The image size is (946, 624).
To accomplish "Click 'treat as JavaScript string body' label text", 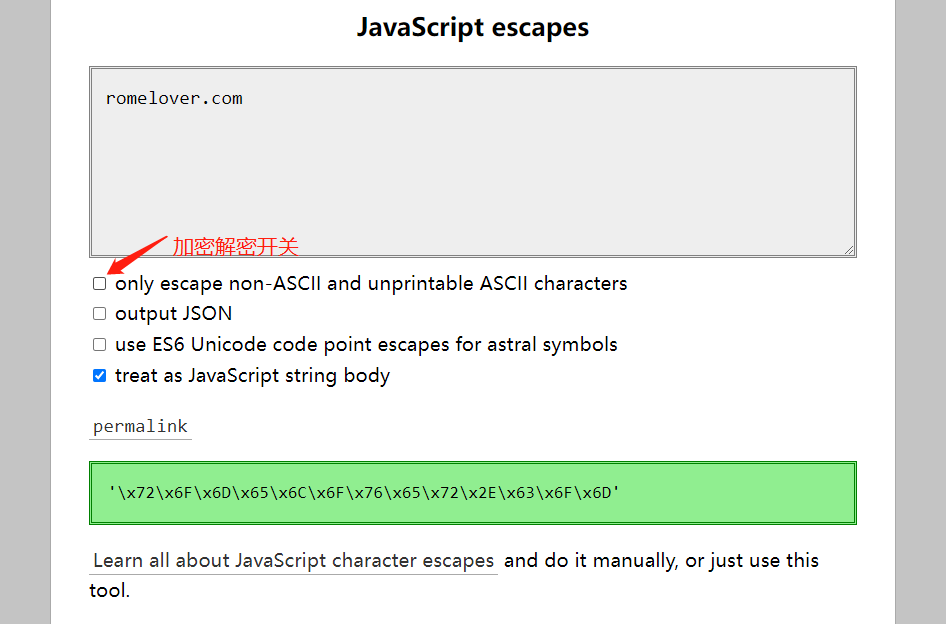I will pos(252,376).
